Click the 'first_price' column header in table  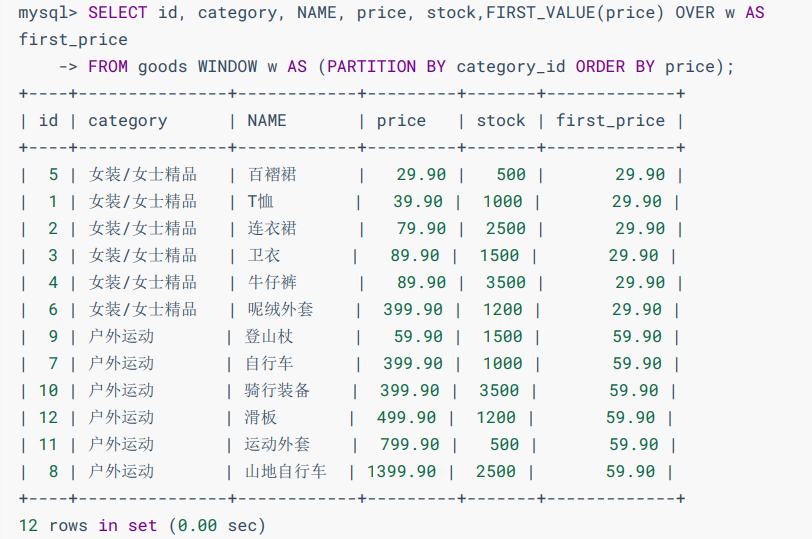(x=611, y=121)
